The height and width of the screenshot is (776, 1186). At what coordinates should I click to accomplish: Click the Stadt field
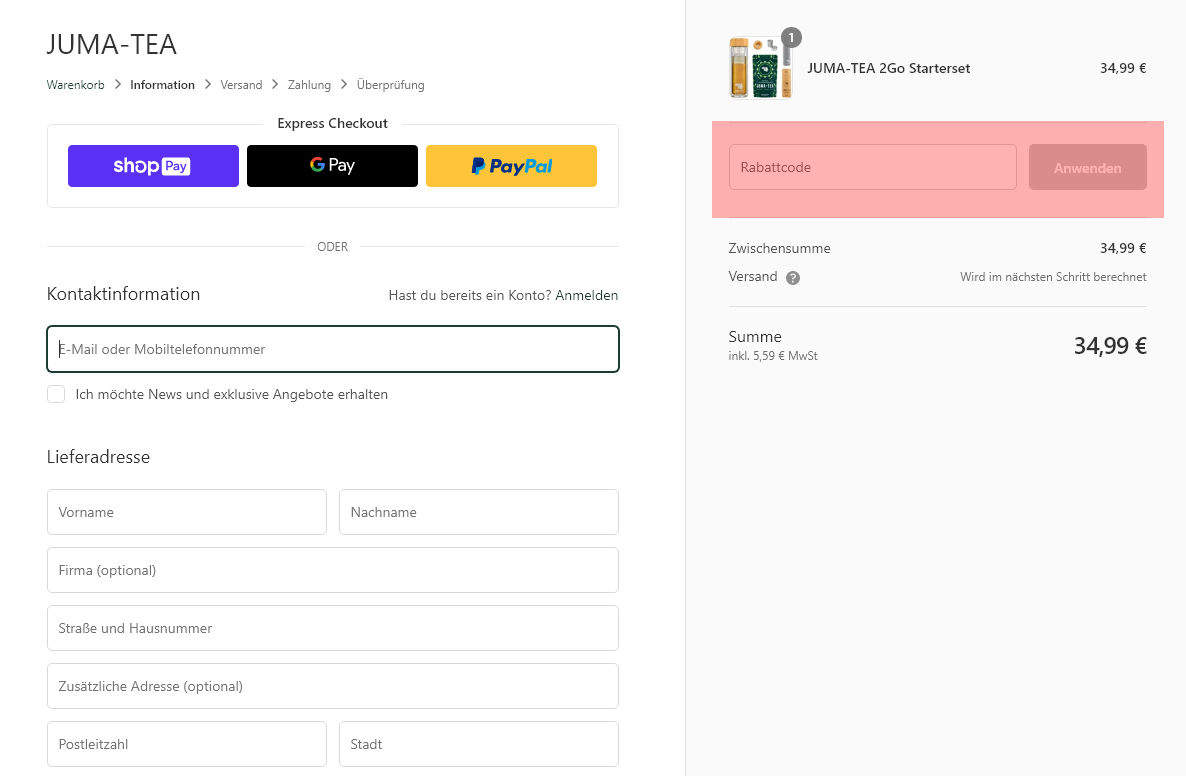click(x=479, y=744)
